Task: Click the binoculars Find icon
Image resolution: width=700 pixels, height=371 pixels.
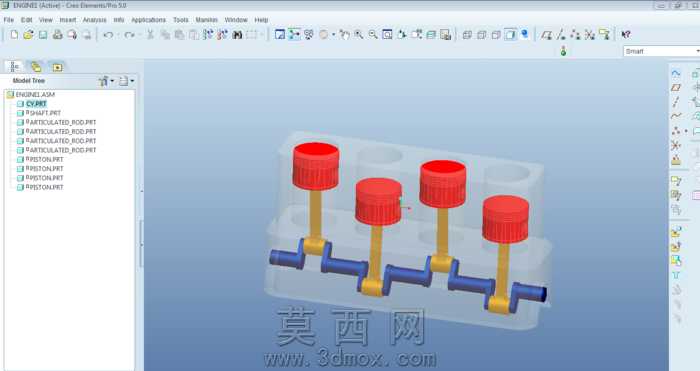Action: click(x=237, y=34)
